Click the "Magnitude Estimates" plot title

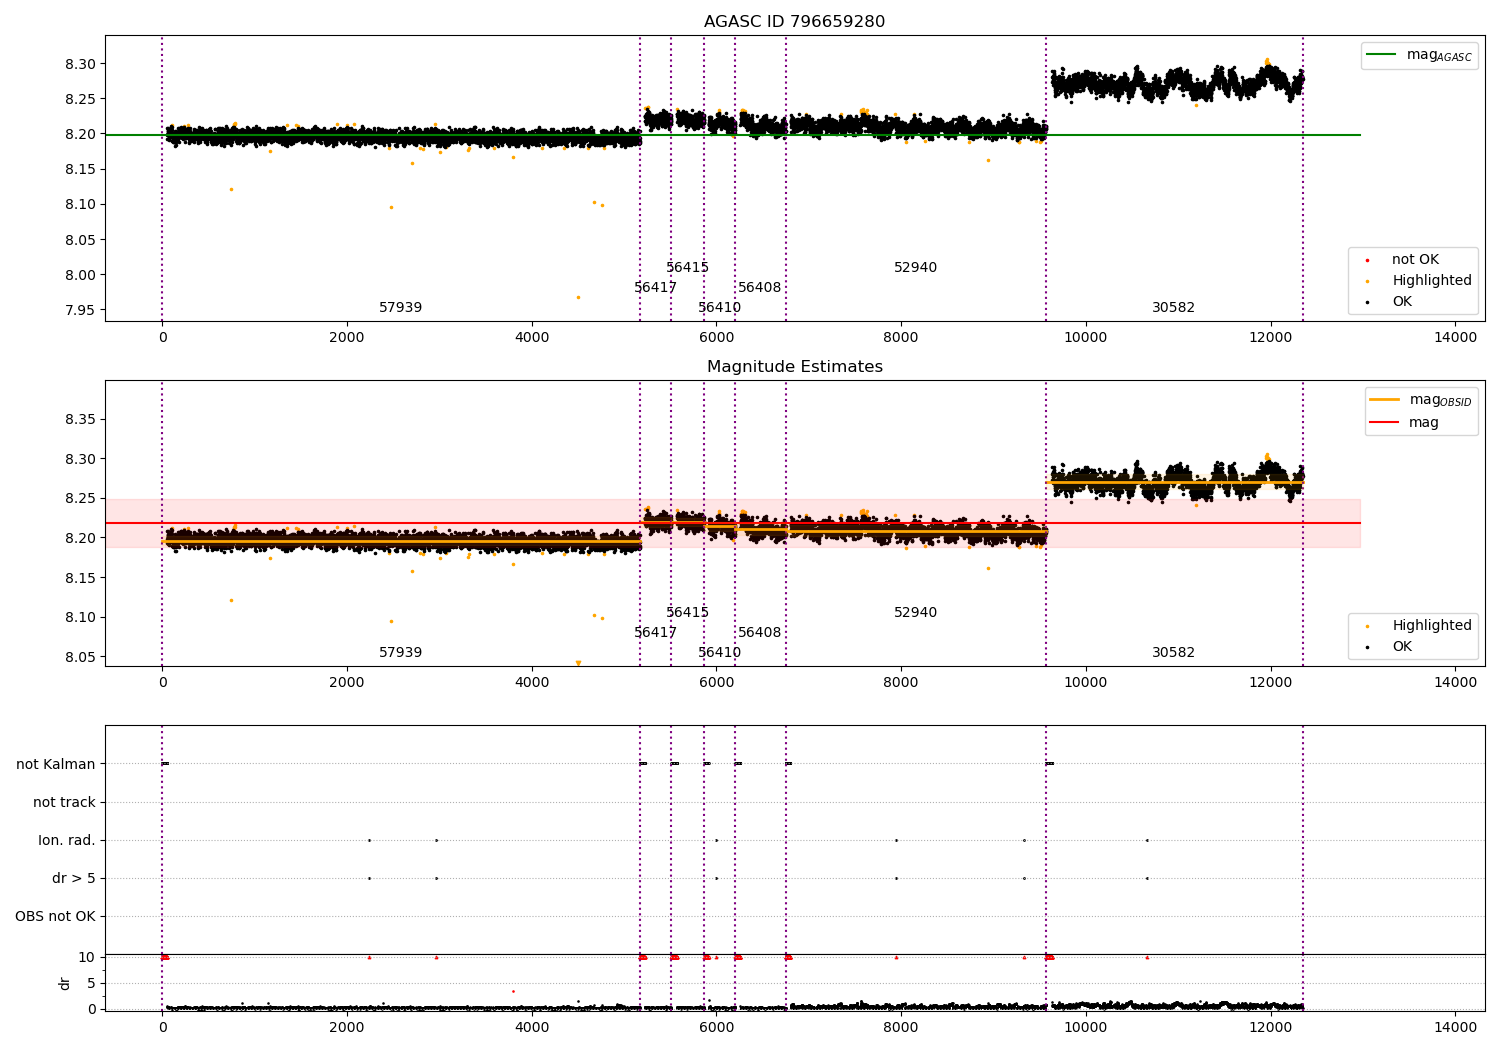point(794,367)
